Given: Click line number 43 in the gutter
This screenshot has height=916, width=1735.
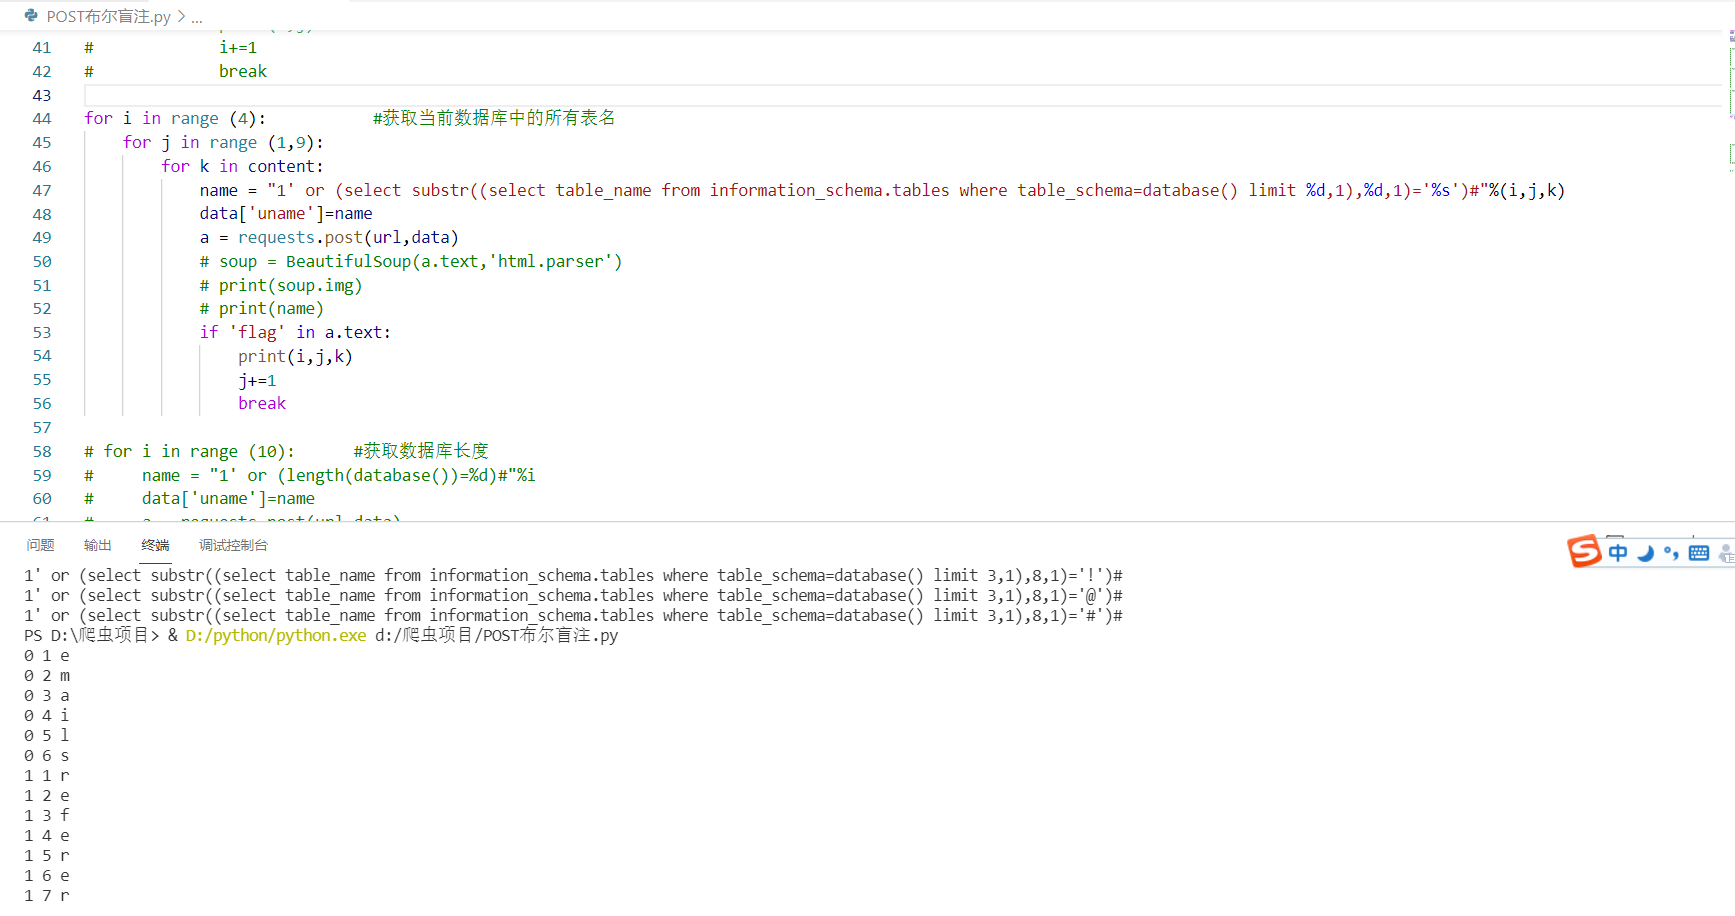Looking at the screenshot, I should (x=42, y=96).
